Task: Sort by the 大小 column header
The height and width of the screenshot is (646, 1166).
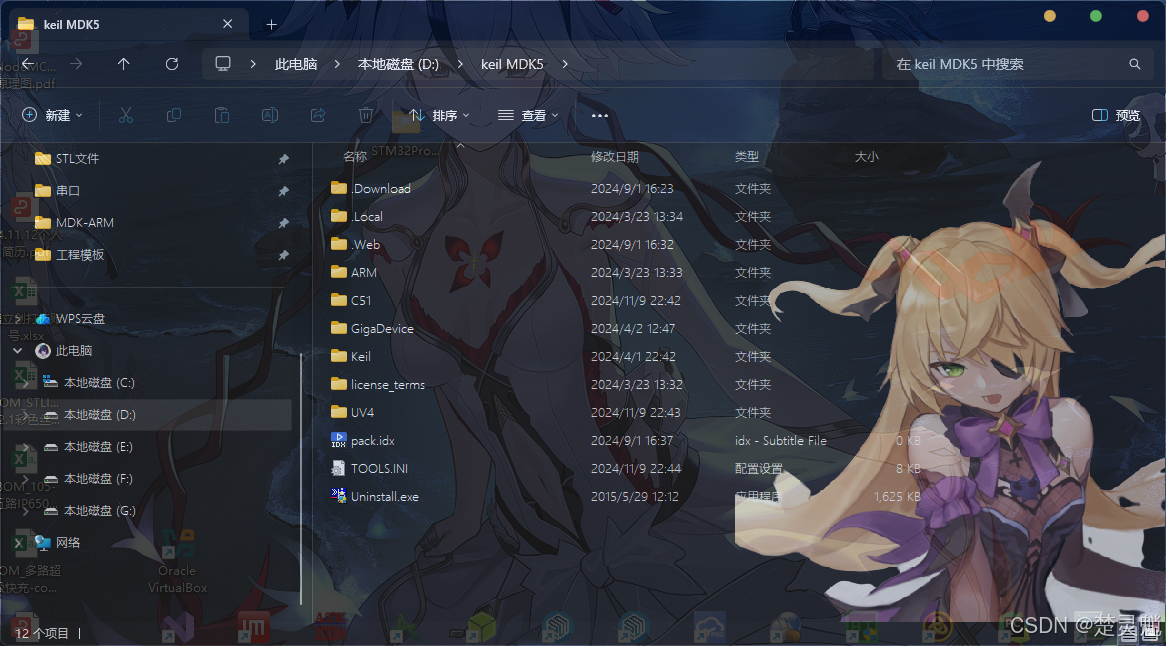Action: pos(866,157)
